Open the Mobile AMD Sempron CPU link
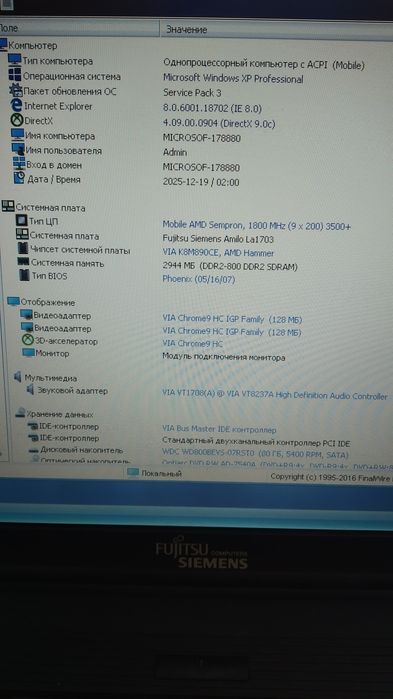This screenshot has height=699, width=393. tap(256, 226)
